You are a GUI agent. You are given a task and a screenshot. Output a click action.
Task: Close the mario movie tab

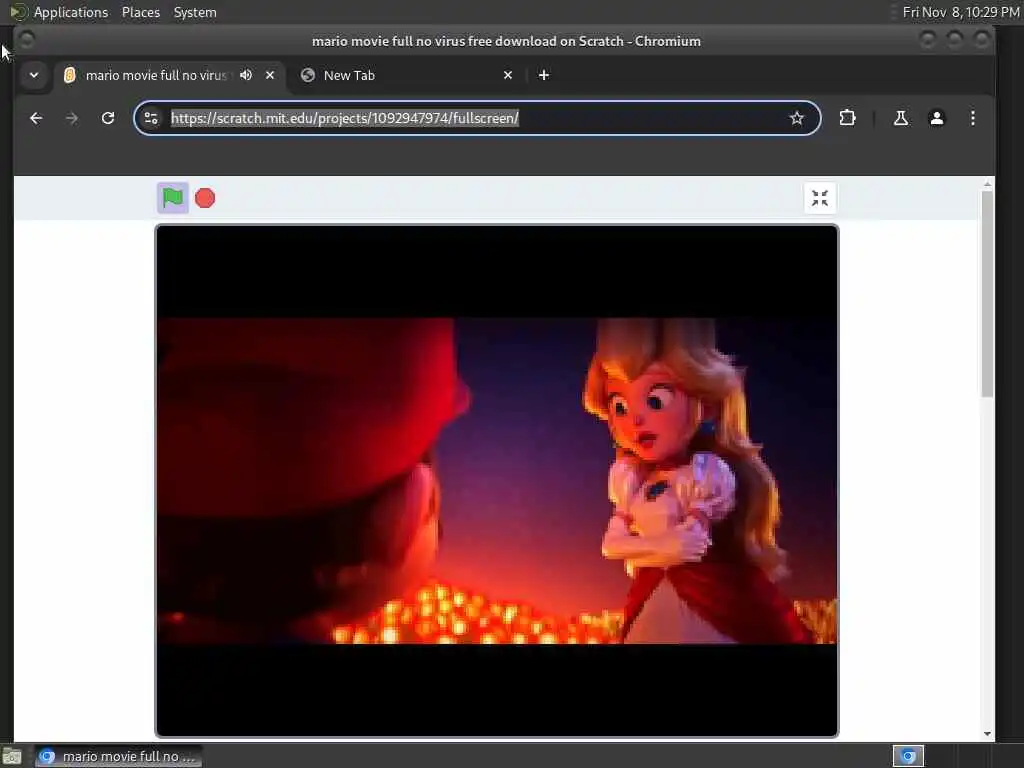coord(270,75)
